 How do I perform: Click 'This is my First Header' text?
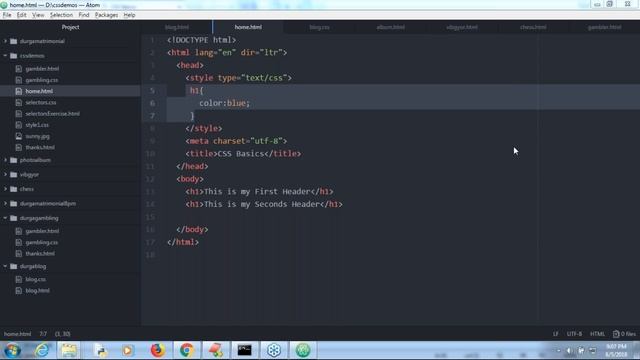coord(257,191)
